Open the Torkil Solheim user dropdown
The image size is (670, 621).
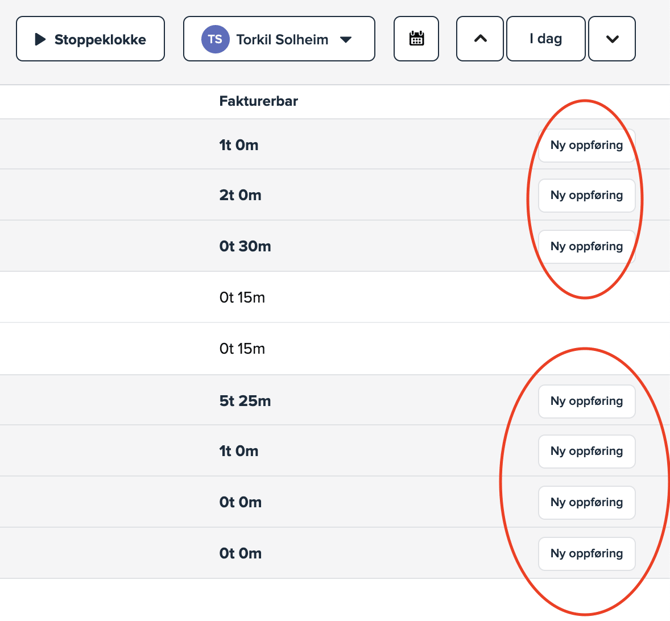pyautogui.click(x=279, y=39)
